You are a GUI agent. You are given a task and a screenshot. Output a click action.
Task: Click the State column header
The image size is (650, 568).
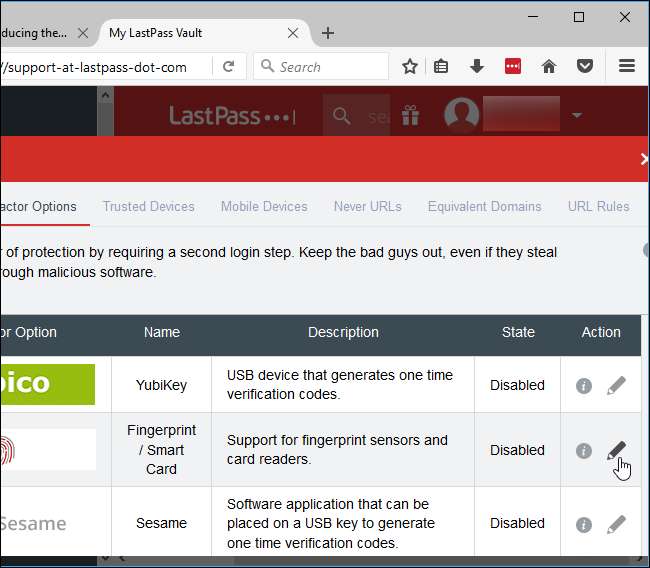[518, 332]
